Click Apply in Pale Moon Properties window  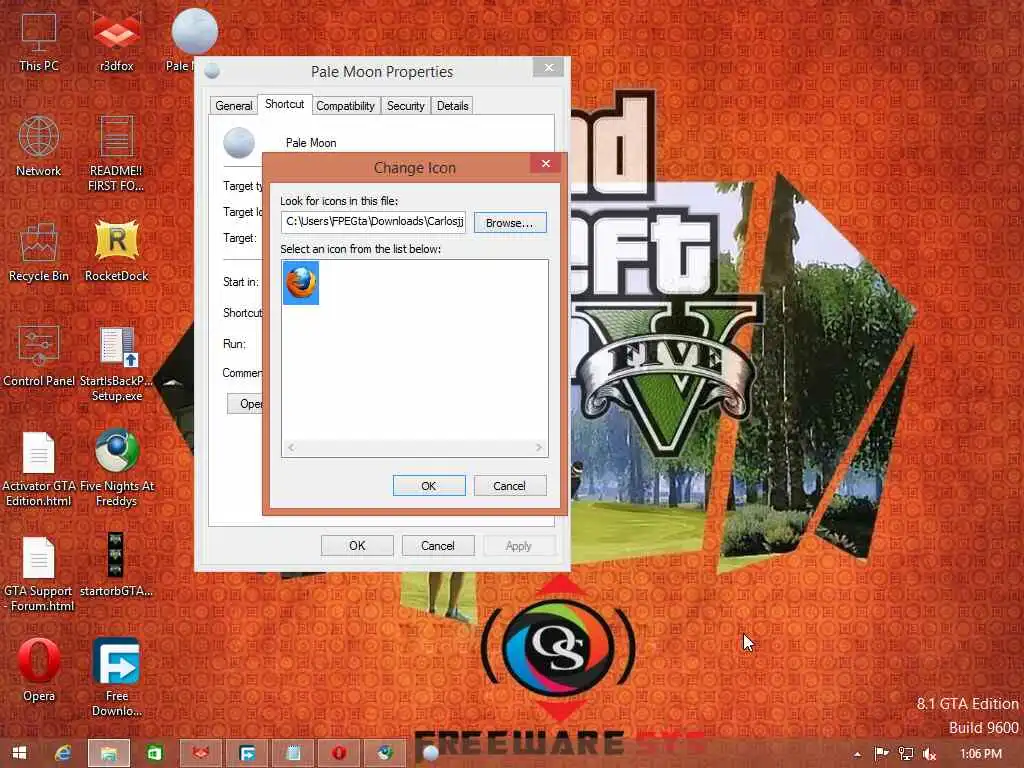519,545
